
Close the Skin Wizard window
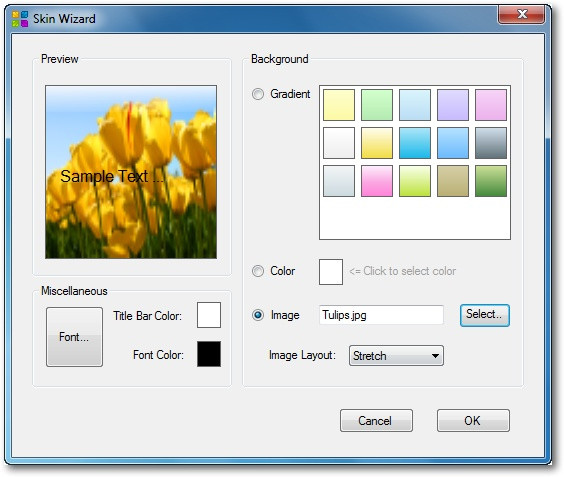522,14
